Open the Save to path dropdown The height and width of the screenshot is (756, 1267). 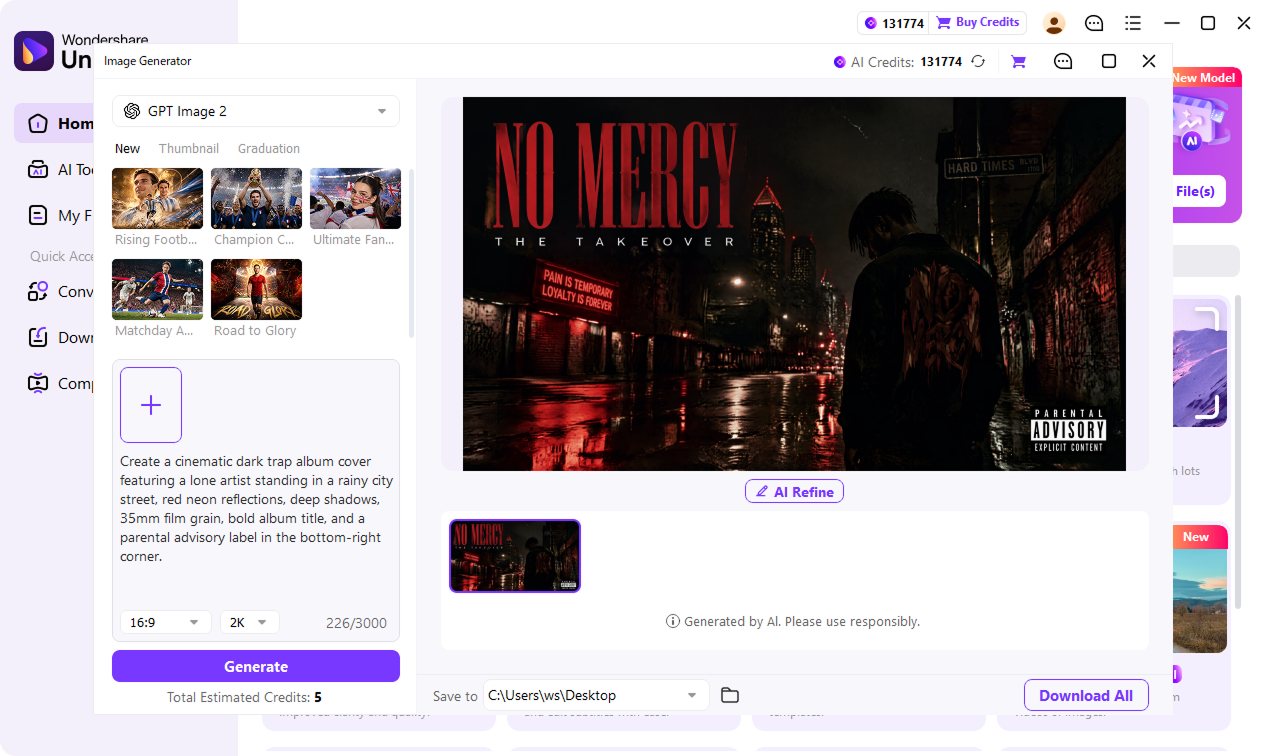click(596, 695)
